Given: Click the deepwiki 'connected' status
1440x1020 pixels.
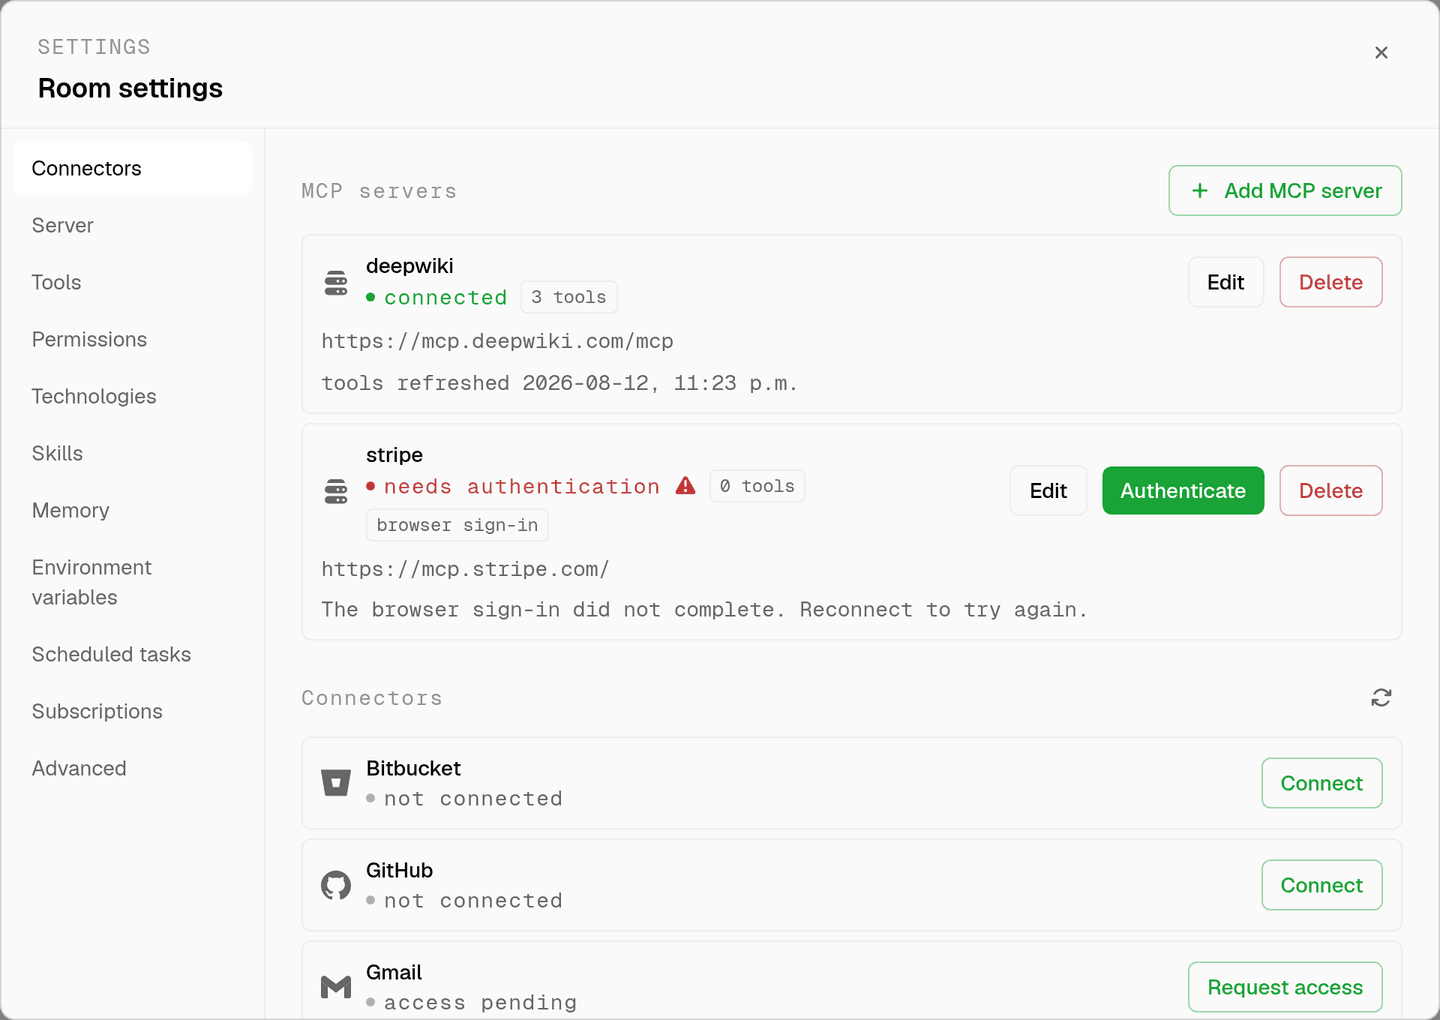Looking at the screenshot, I should pyautogui.click(x=437, y=297).
